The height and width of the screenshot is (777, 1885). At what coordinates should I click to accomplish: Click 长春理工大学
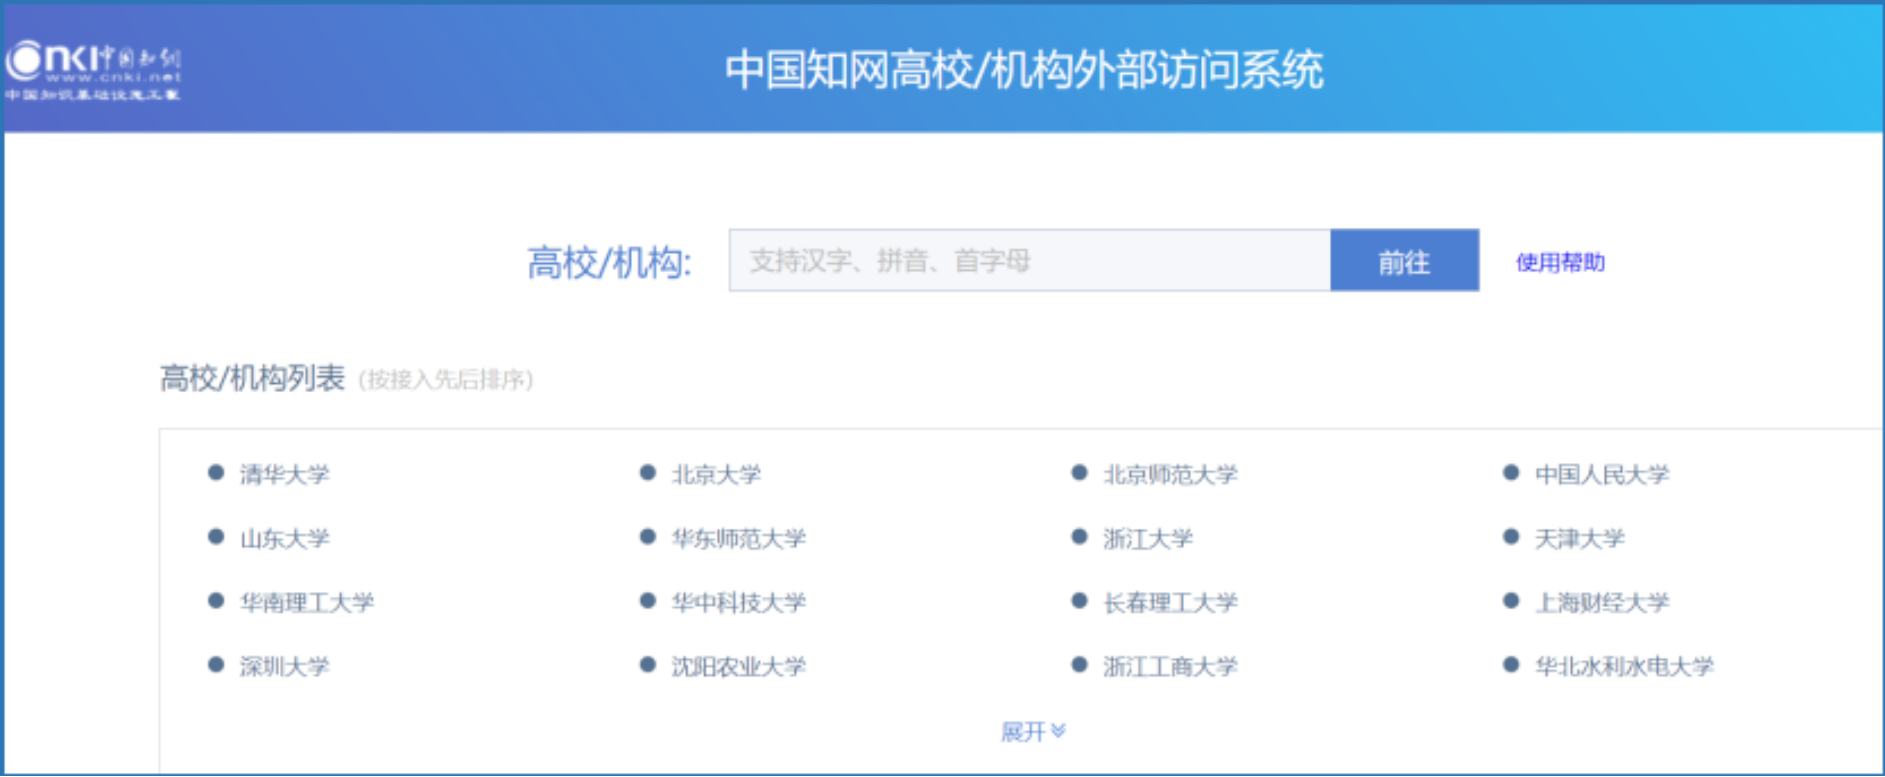pos(1170,602)
